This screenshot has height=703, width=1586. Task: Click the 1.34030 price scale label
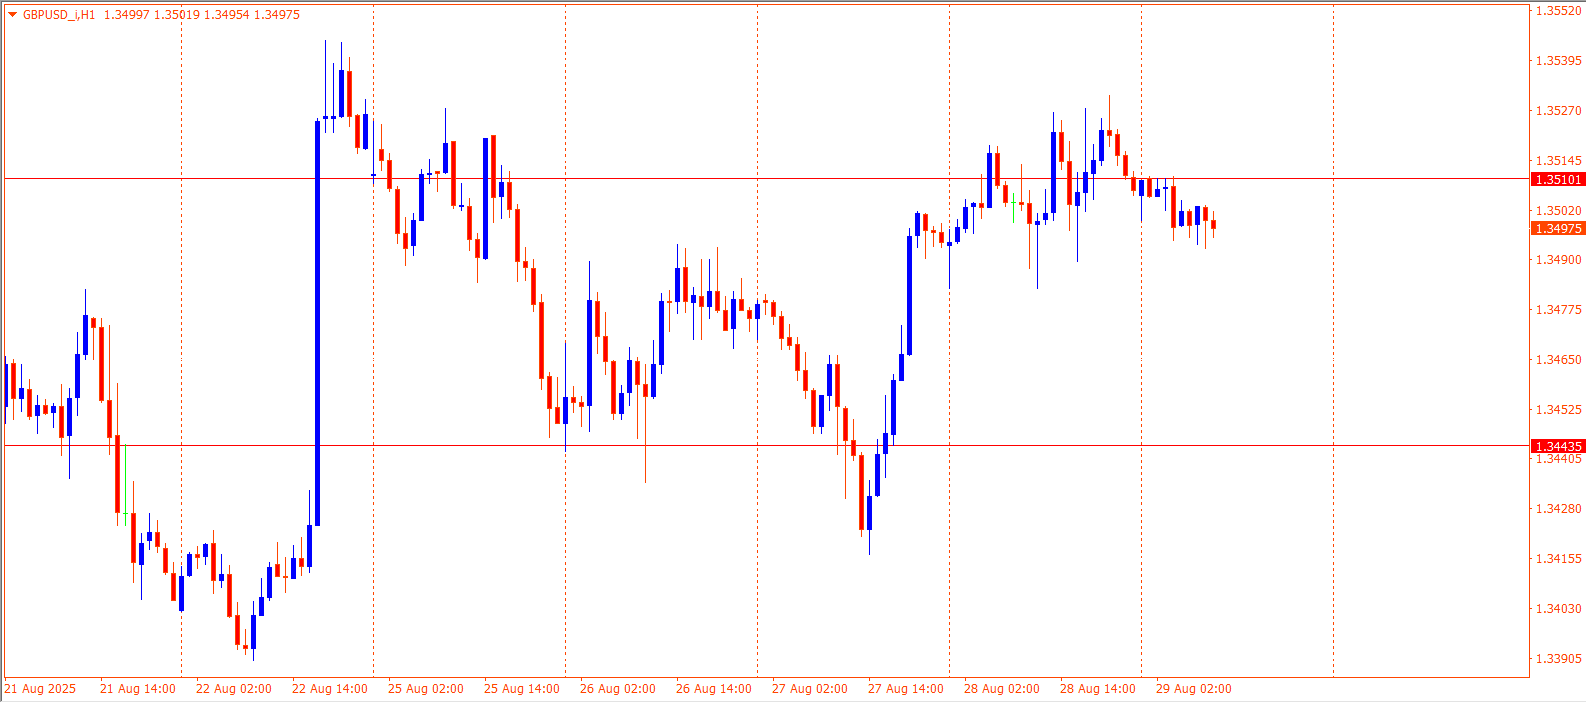1558,609
